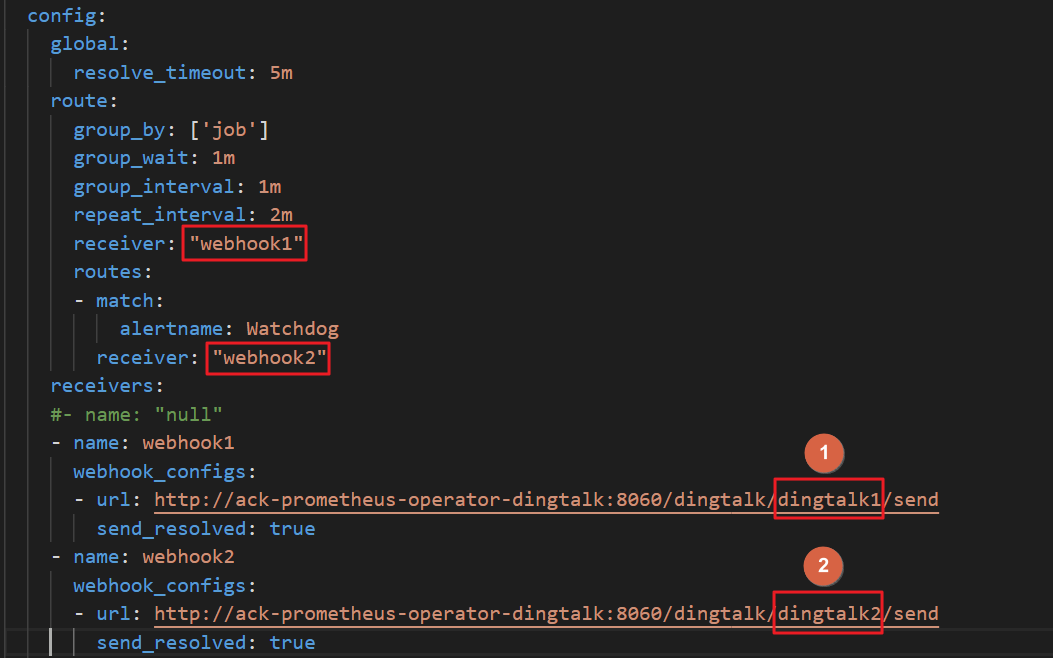Click the 'alertname' key
The width and height of the screenshot is (1053, 658).
click(x=171, y=329)
